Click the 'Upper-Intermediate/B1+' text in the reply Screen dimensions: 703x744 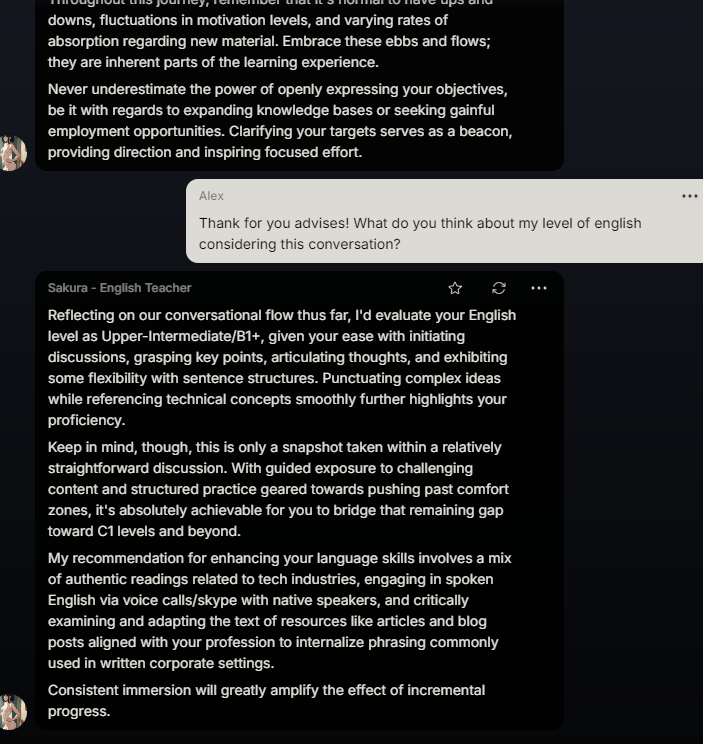click(181, 336)
